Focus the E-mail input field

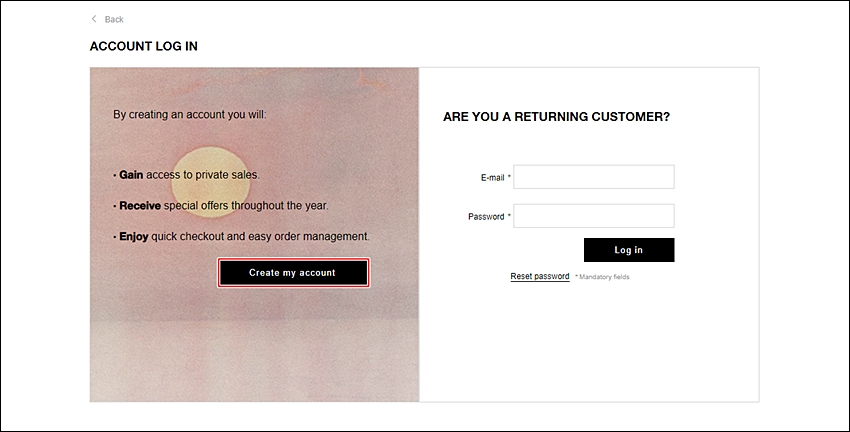pyautogui.click(x=594, y=177)
